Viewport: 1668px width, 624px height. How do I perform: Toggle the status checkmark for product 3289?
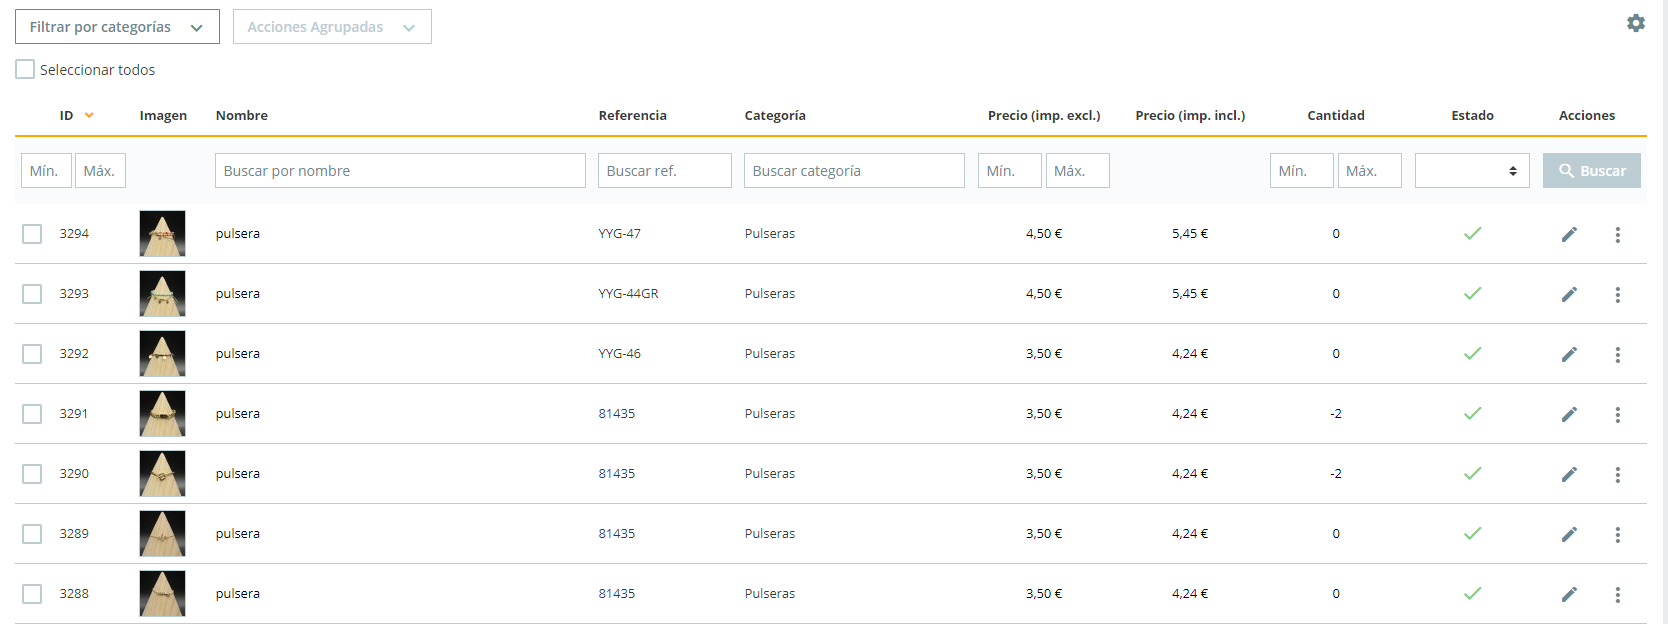(1472, 533)
